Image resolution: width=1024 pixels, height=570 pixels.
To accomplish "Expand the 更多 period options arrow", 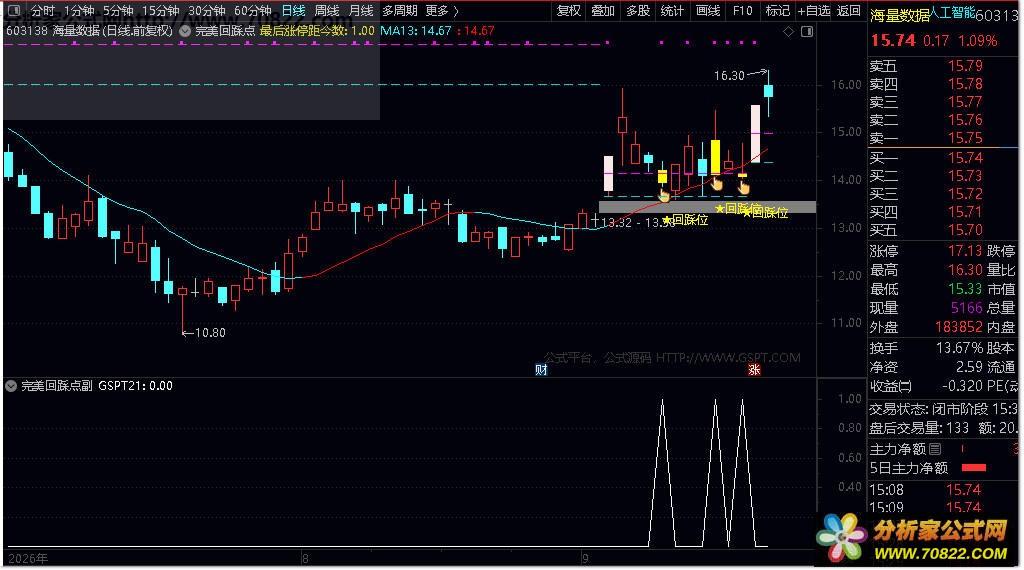I will point(456,10).
